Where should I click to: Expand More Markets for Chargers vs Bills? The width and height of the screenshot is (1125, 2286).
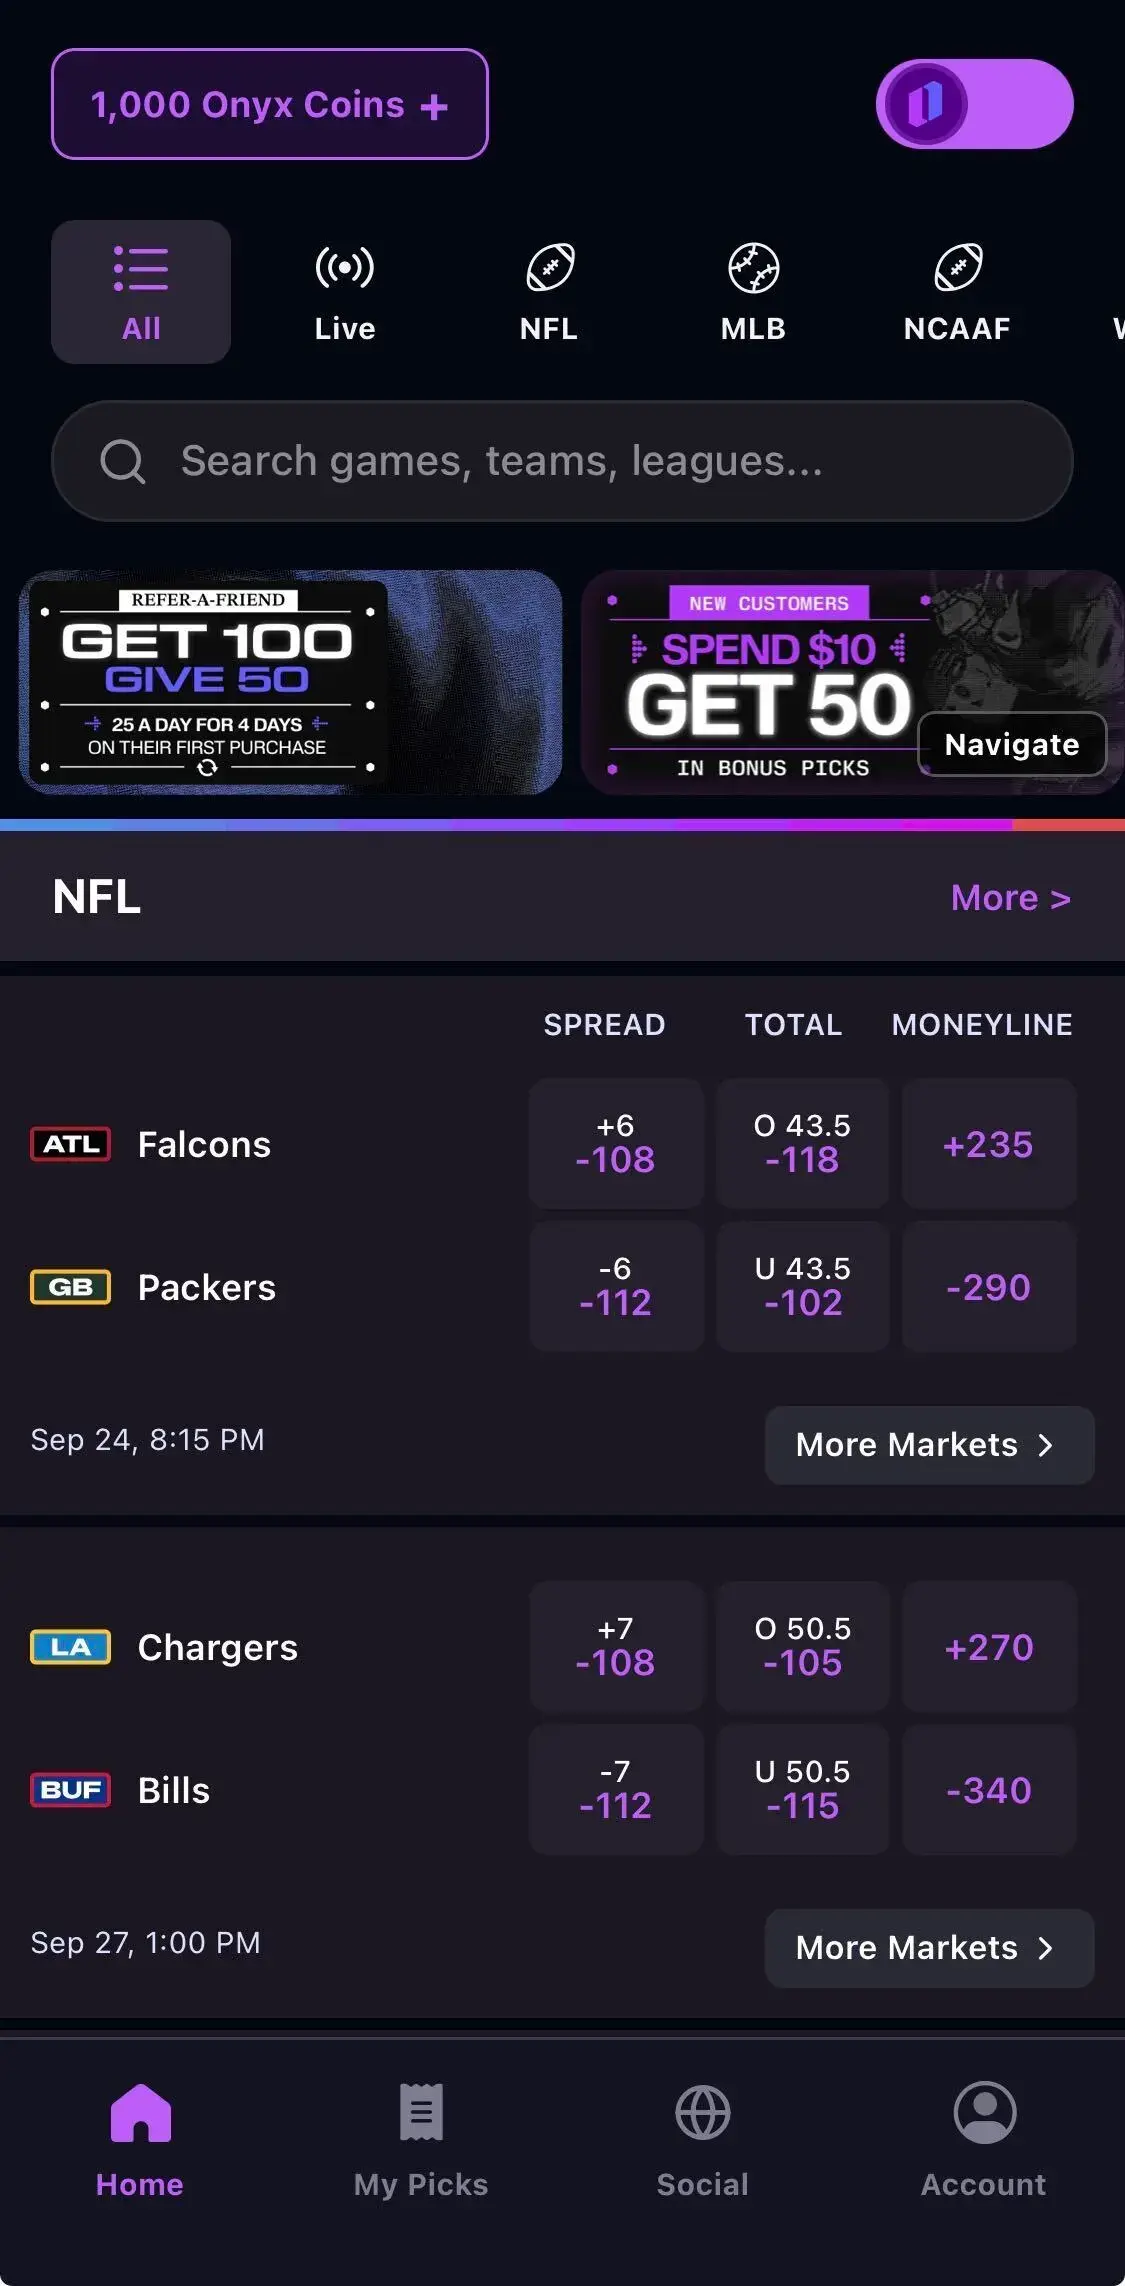[929, 1948]
